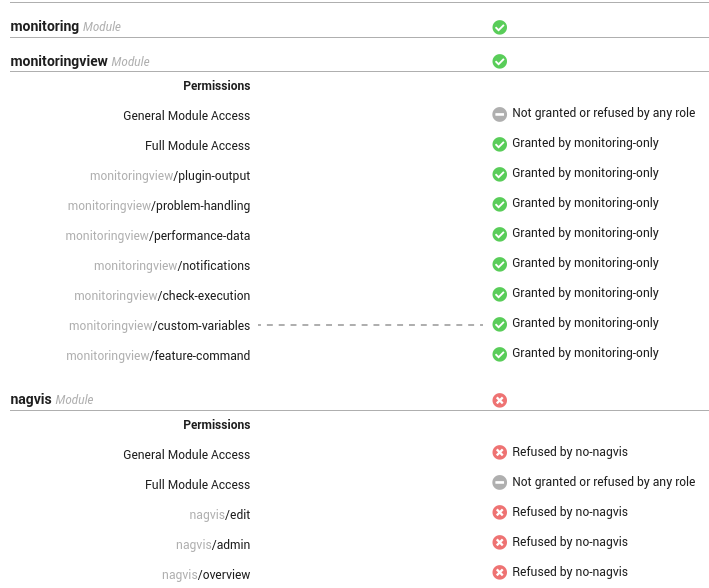Collapse the nagvis module section header
709x588 pixels.
click(x=359, y=400)
